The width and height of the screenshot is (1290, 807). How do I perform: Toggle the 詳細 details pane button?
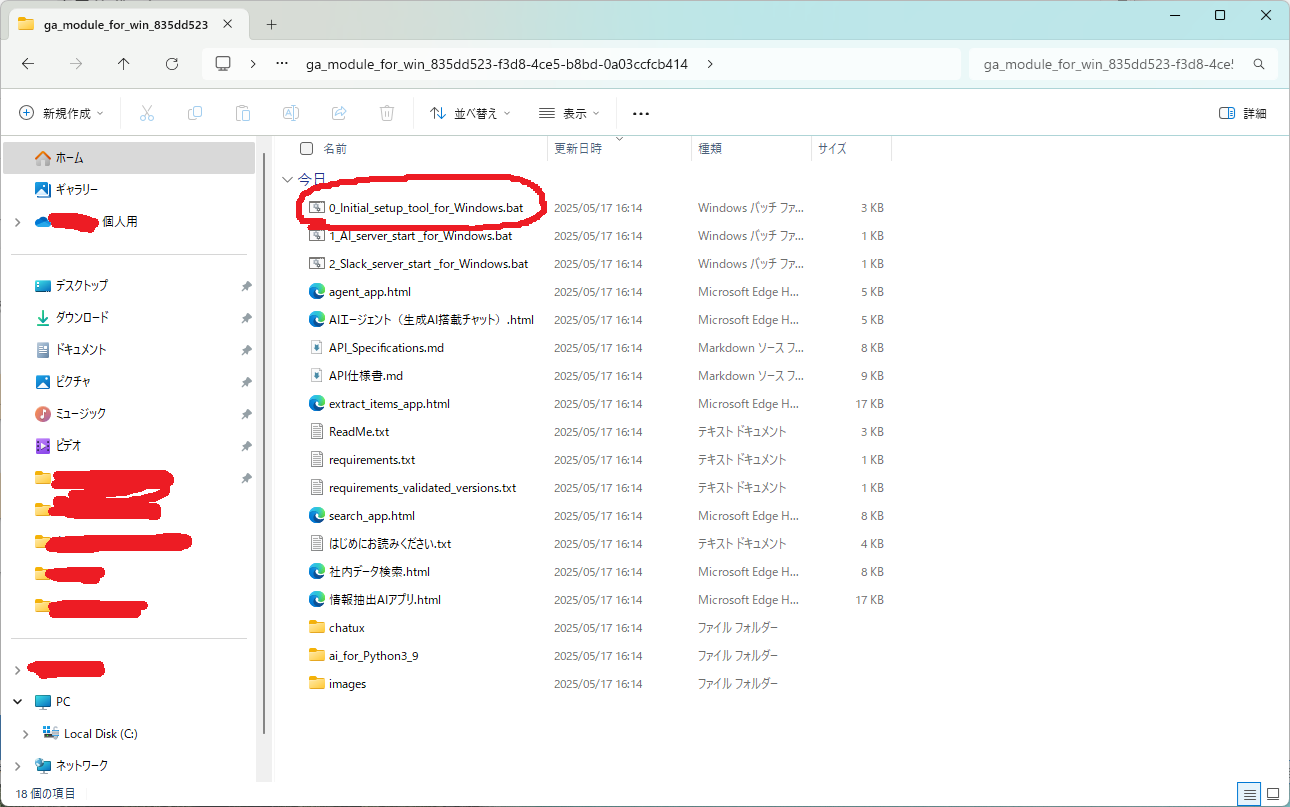1243,113
